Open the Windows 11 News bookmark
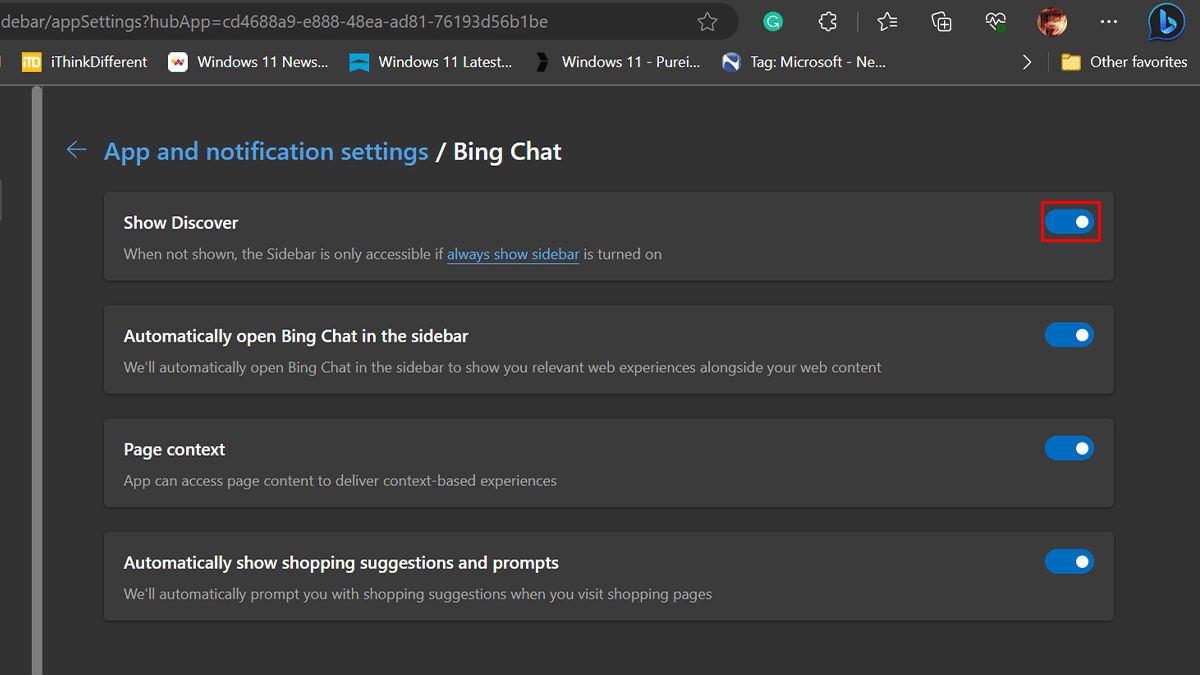This screenshot has height=675, width=1200. 249,62
